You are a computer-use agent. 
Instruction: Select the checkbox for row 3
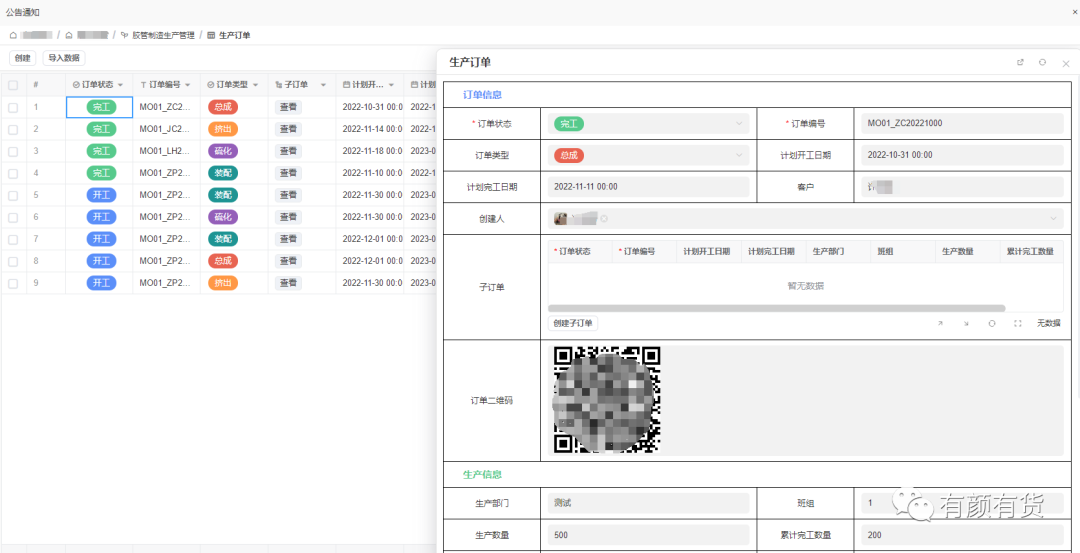[x=13, y=151]
